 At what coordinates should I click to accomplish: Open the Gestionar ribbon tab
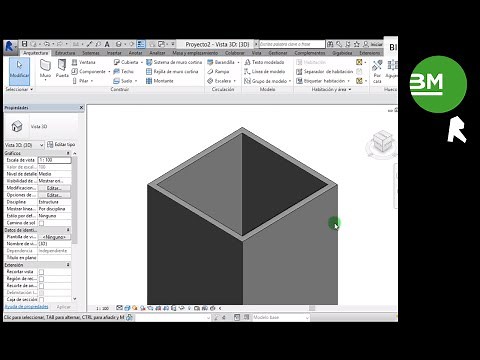[278, 53]
